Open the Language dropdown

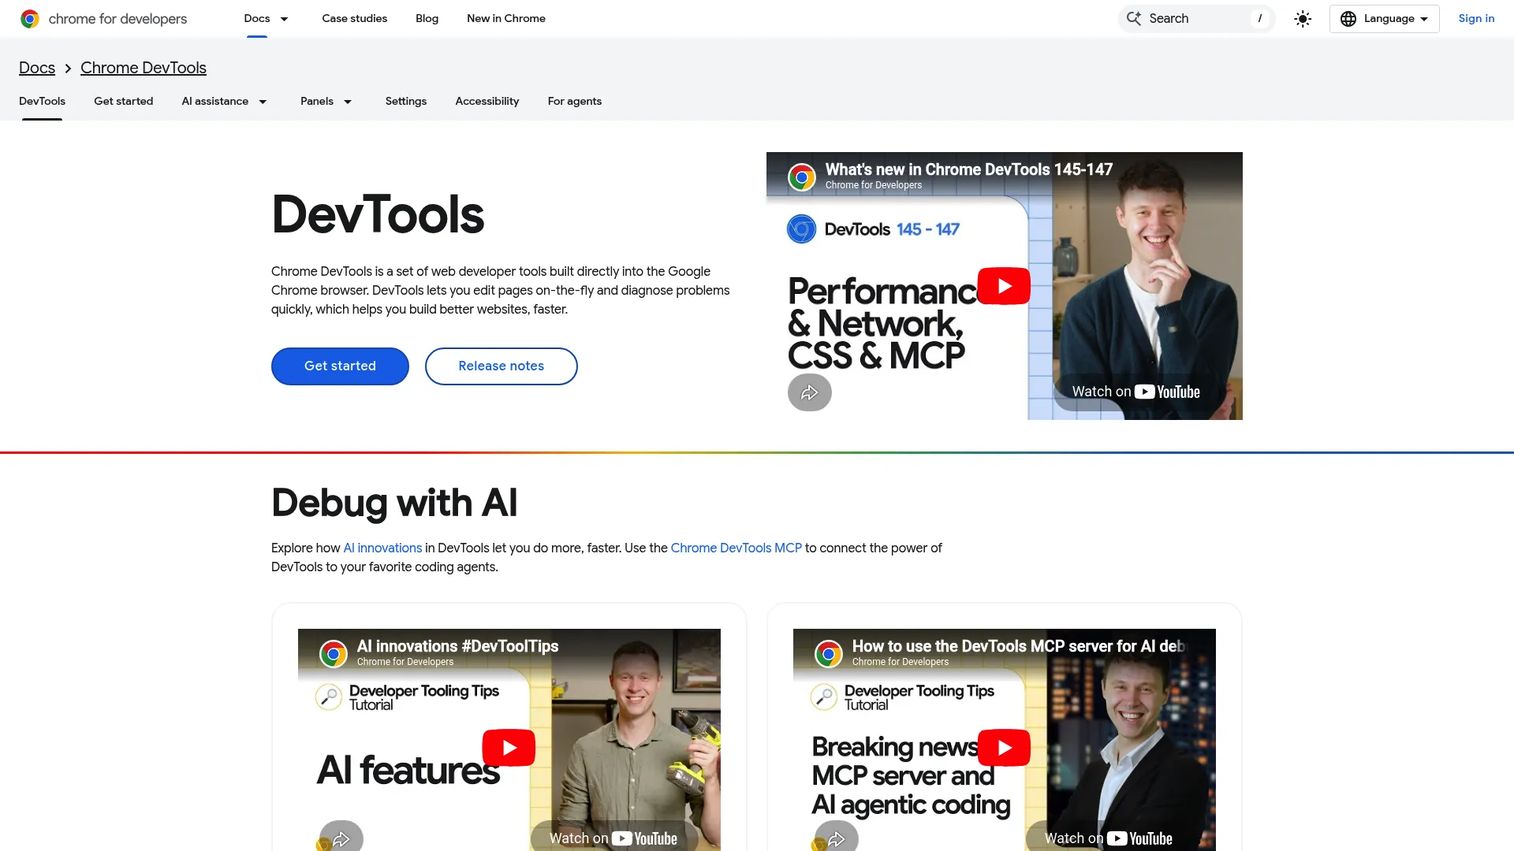tap(1384, 19)
